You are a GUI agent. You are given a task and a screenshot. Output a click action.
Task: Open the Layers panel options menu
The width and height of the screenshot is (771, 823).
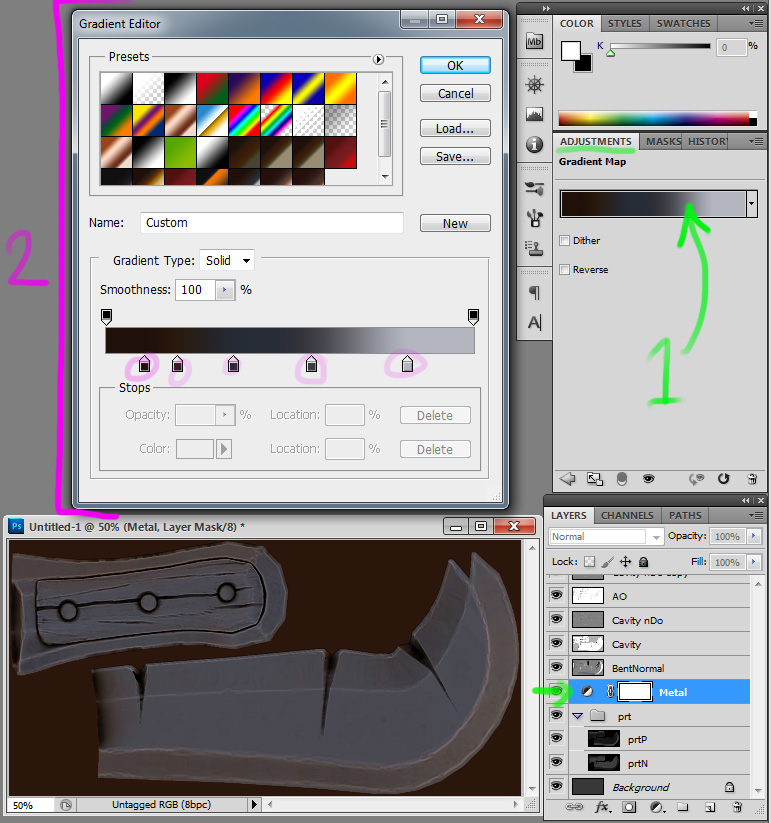(756, 515)
